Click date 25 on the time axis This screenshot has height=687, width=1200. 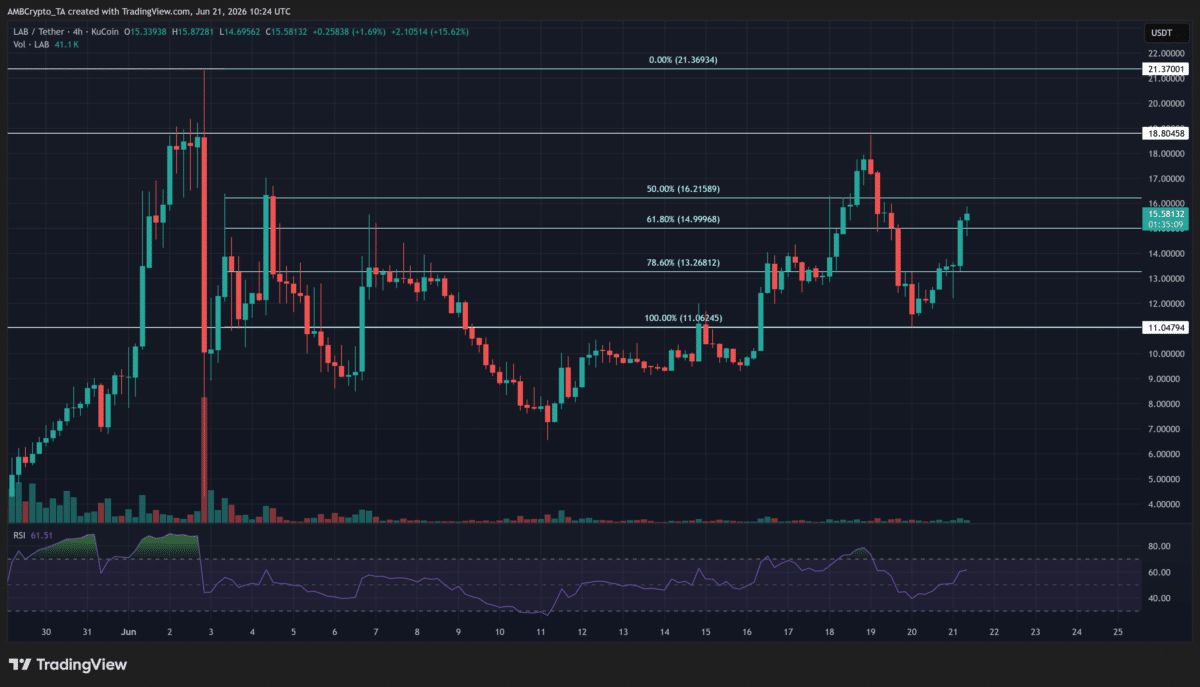tap(1118, 632)
